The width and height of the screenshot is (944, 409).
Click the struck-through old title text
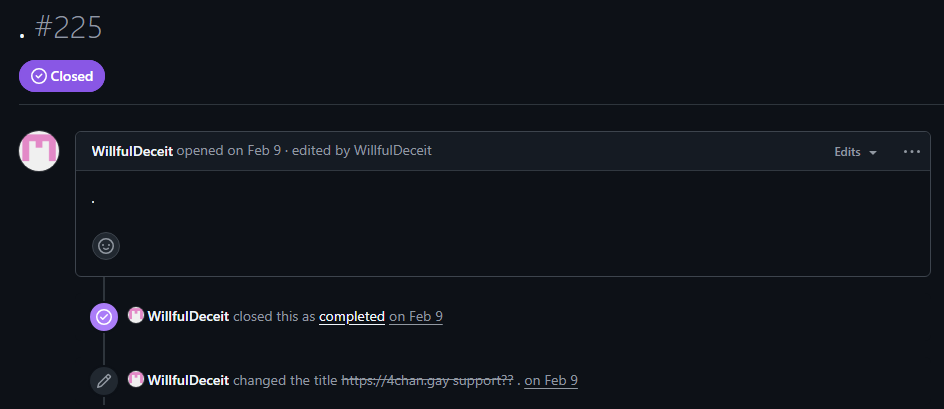click(427, 380)
